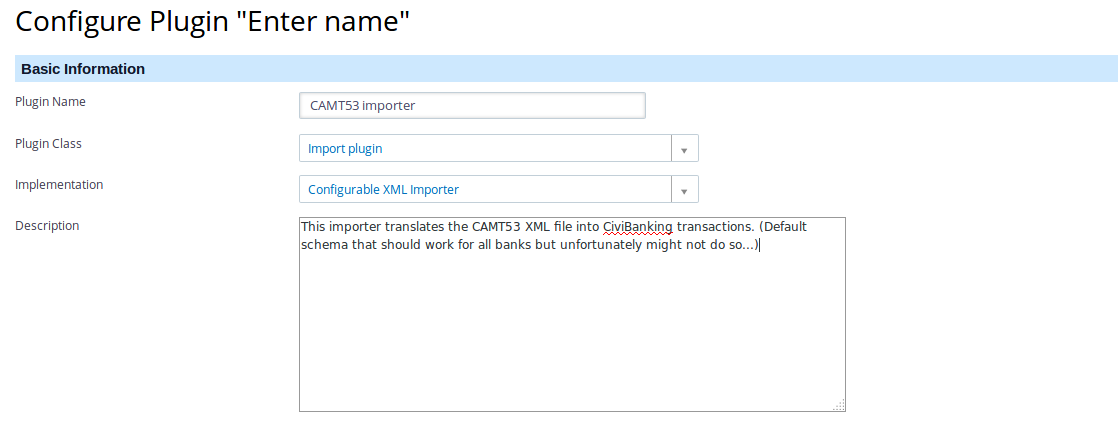Image resolution: width=1118 pixels, height=426 pixels.
Task: Click the Basic Information section header
Action: coord(566,69)
